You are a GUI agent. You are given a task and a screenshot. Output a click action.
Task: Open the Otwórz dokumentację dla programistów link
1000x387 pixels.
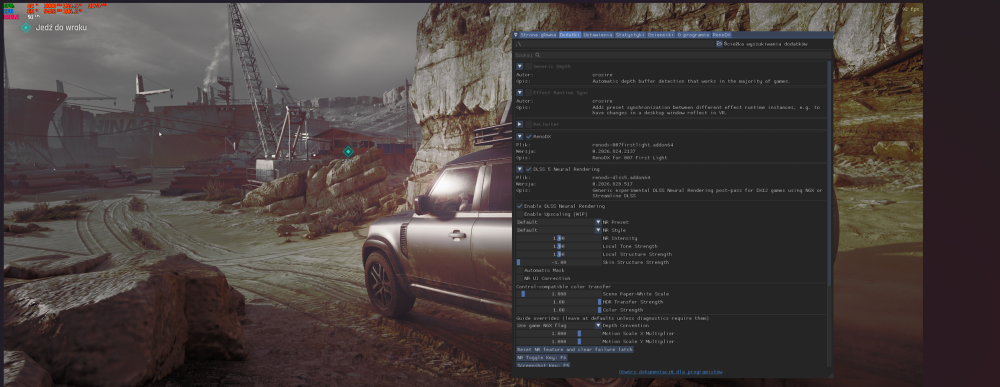(x=670, y=372)
